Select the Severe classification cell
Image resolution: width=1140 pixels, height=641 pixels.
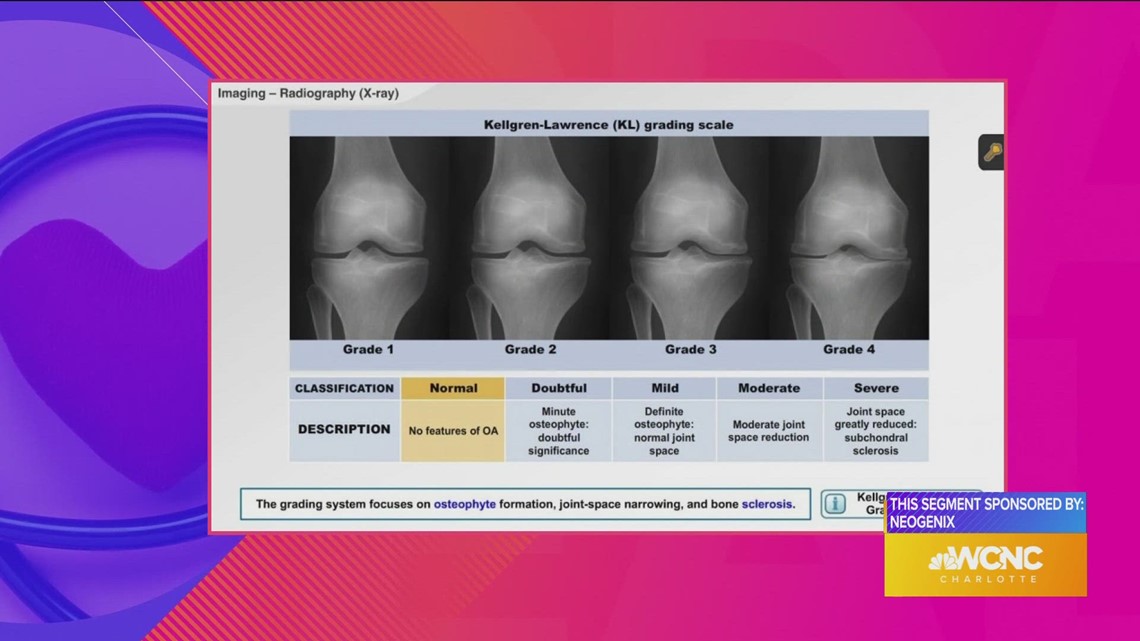[877, 388]
